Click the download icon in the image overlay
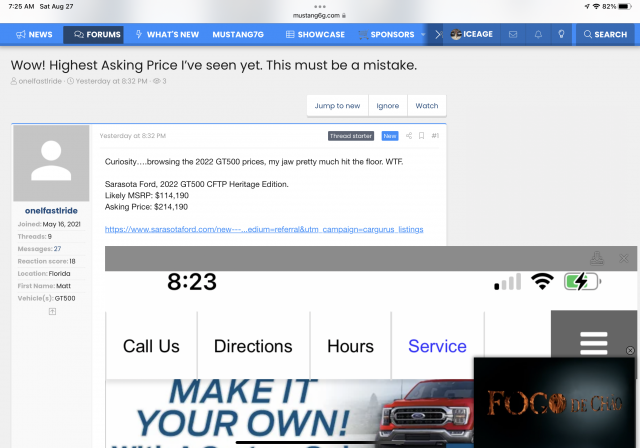The width and height of the screenshot is (640, 448). click(597, 258)
